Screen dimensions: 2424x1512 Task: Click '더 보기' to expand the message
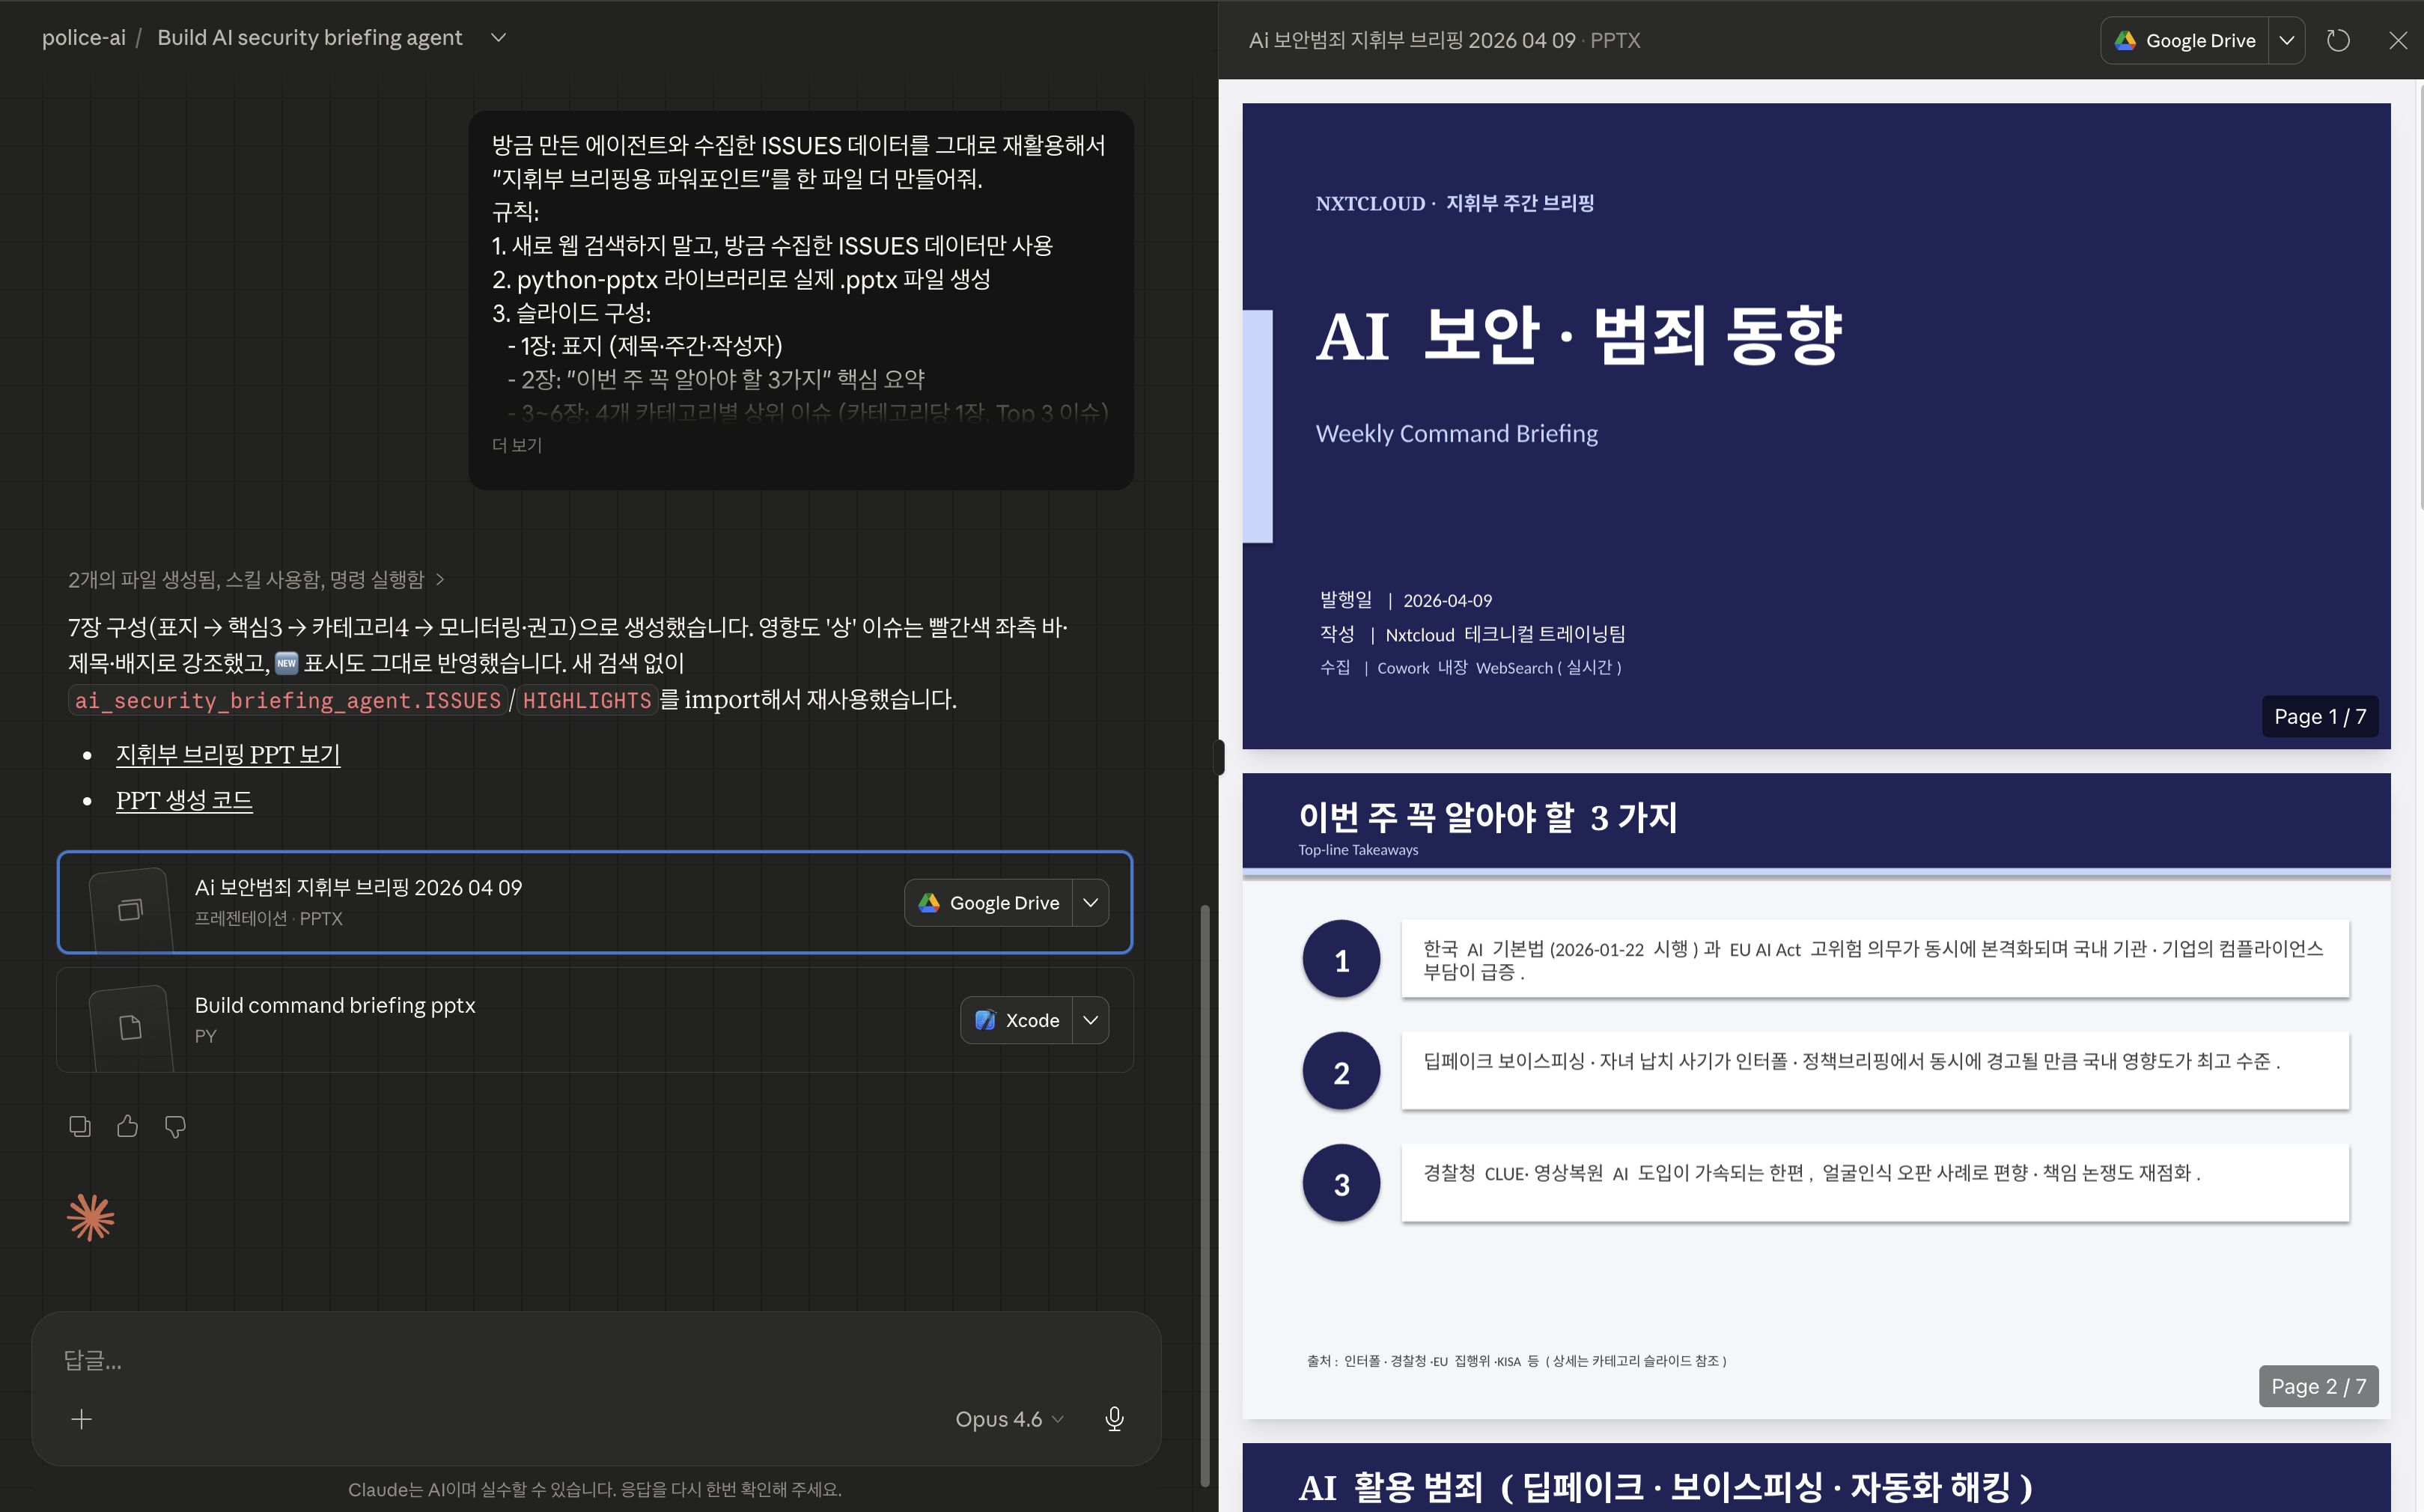[x=517, y=445]
